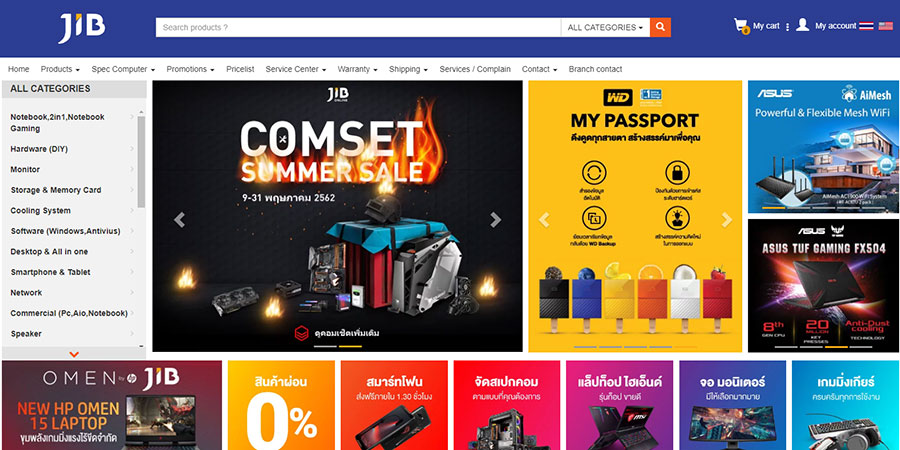This screenshot has width=900, height=450.
Task: Expand the Products menu dropdown
Action: point(60,69)
